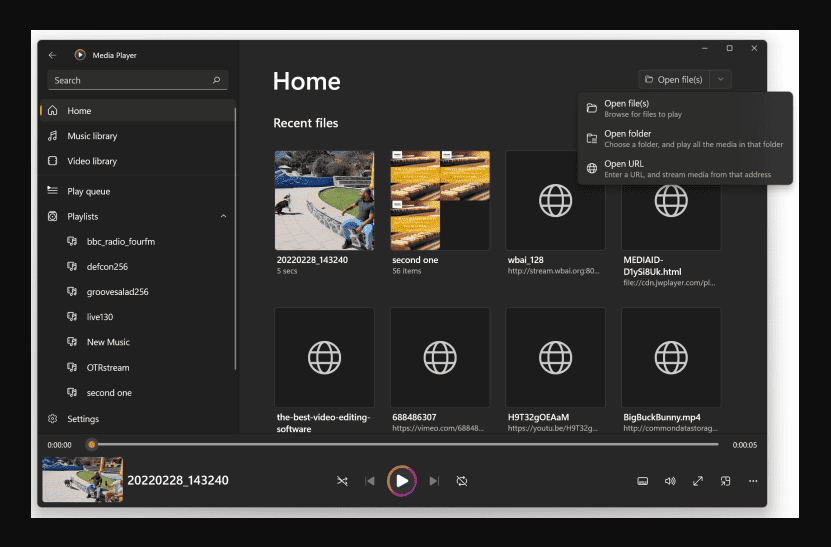Click the now playing video thumbnail
Viewport: 831px width, 547px height.
[83, 480]
